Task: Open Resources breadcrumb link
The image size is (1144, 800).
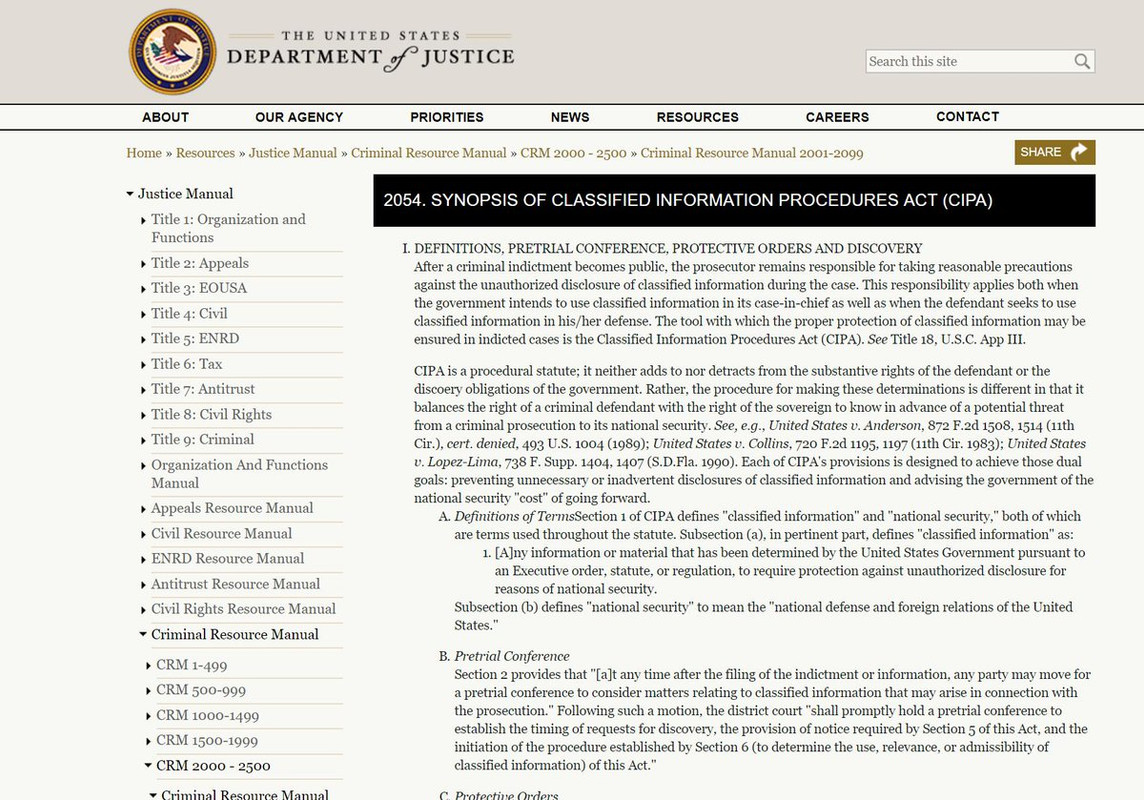Action: click(205, 152)
